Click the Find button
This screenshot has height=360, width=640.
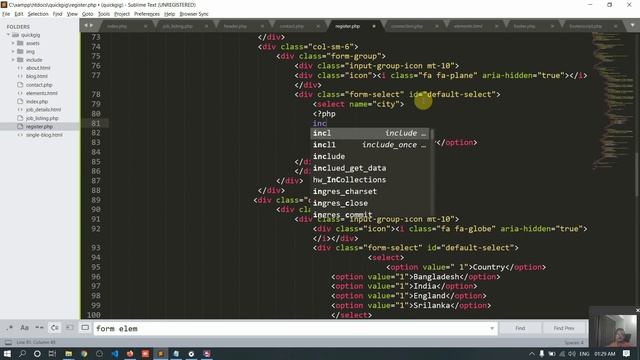click(520, 328)
